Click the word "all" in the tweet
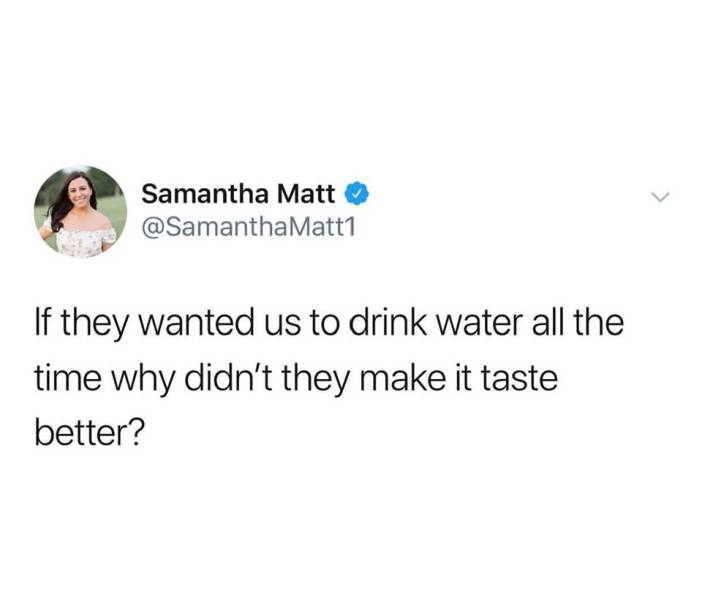Screen dimensions: 702x600 coord(548,322)
